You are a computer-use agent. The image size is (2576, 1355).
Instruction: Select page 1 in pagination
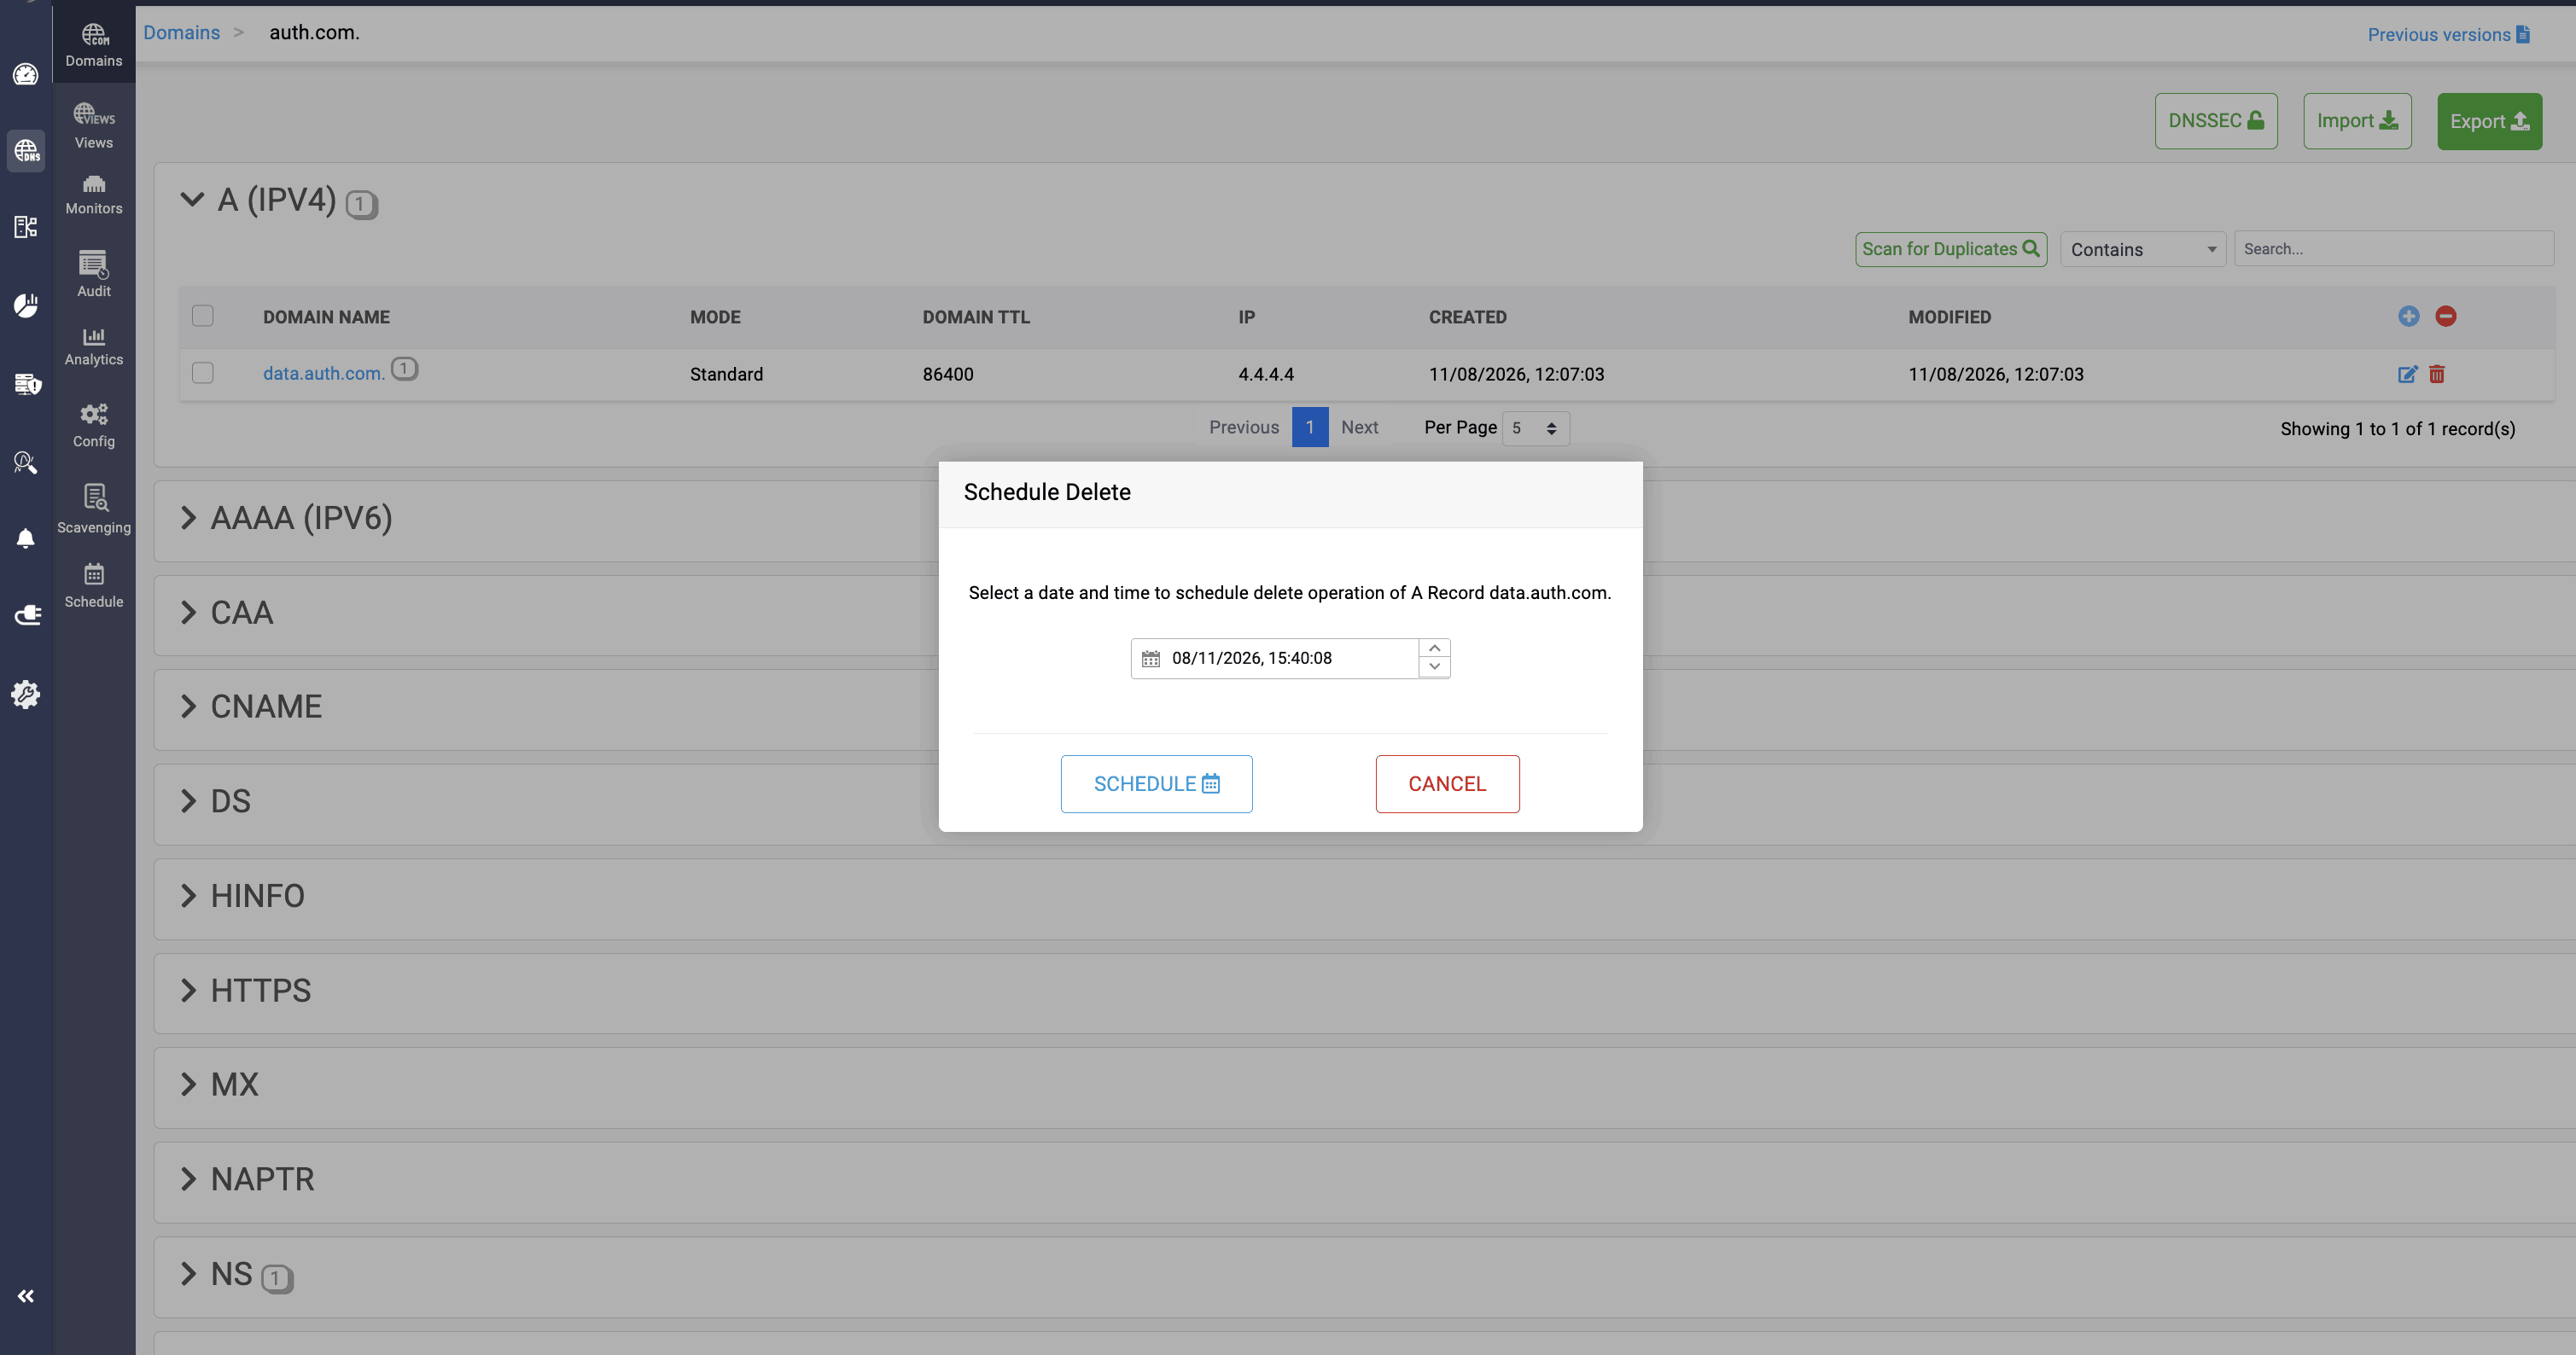pos(1310,427)
